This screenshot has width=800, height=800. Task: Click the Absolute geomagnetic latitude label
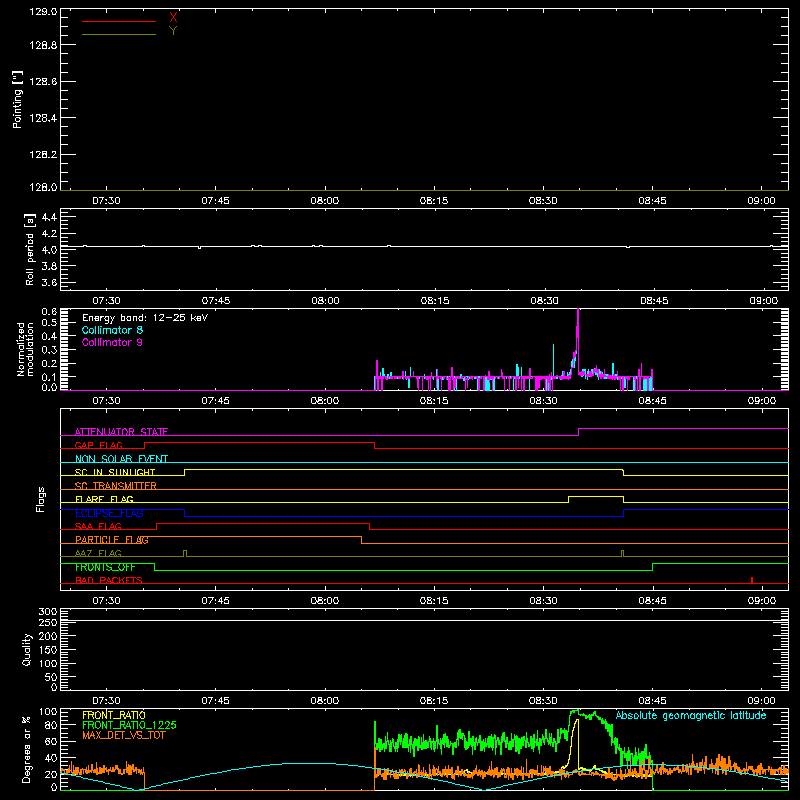(x=691, y=716)
